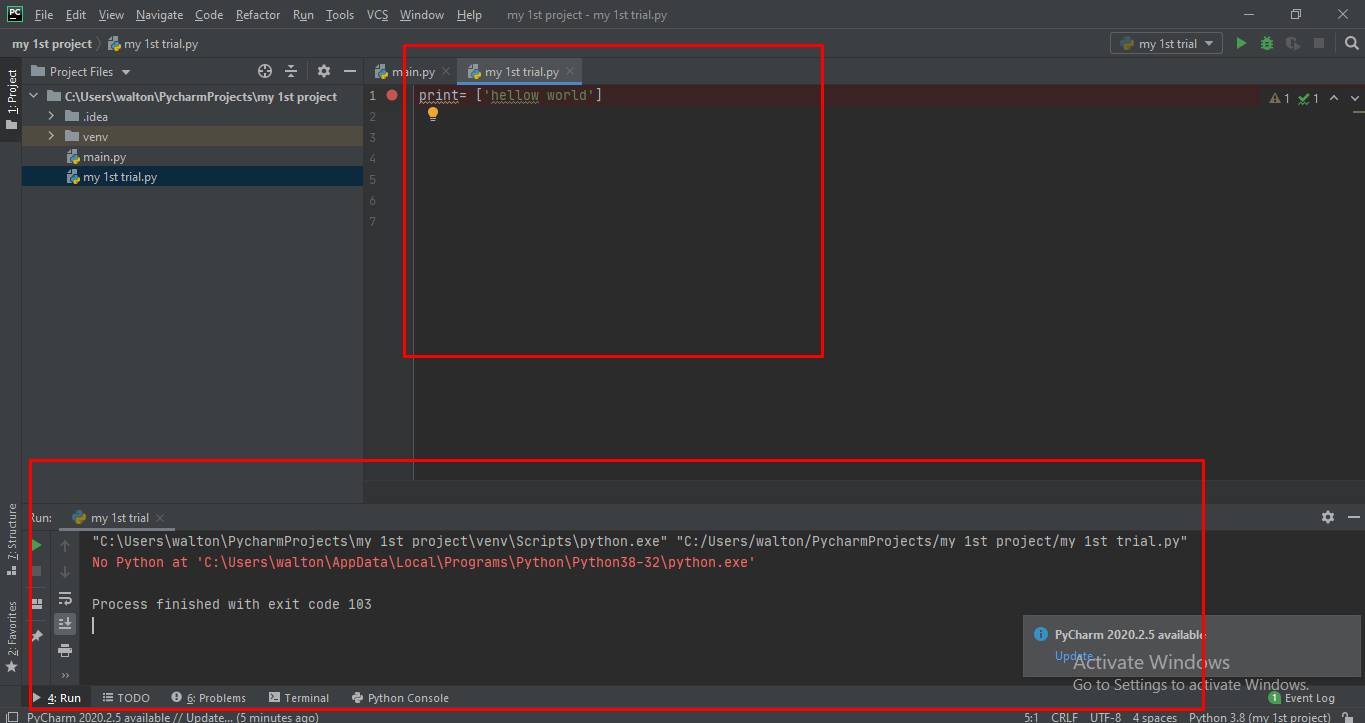
Task: Toggle the 1: Project side tool window
Action: point(11,98)
